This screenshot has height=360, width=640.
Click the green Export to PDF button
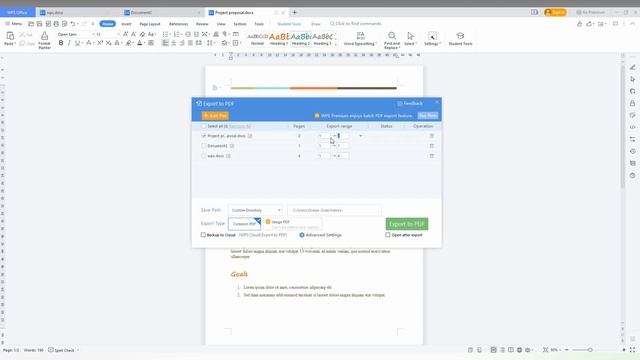click(407, 224)
